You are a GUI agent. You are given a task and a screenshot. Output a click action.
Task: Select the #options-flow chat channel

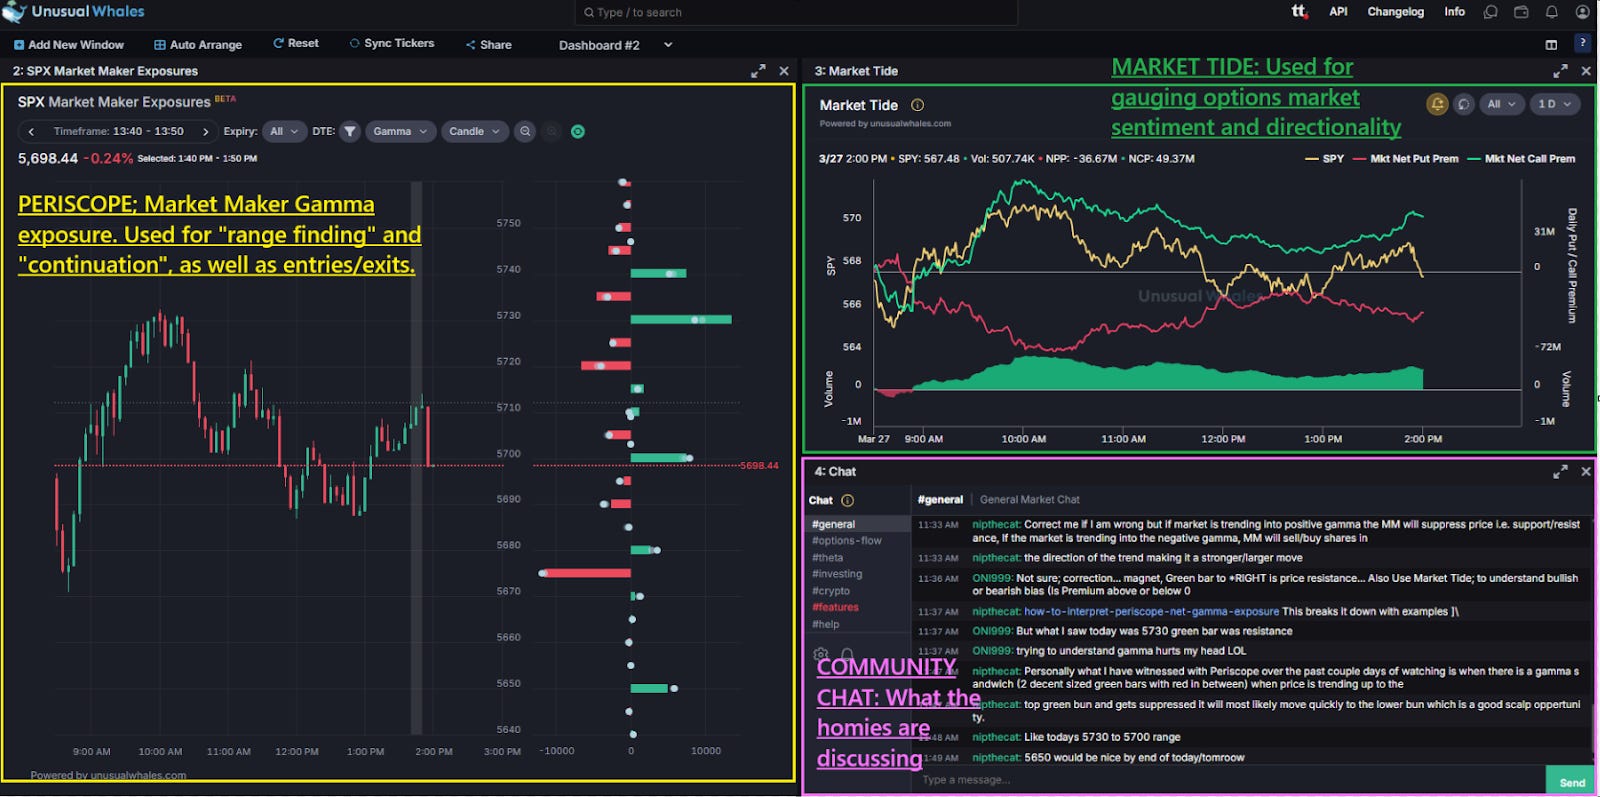coord(847,541)
